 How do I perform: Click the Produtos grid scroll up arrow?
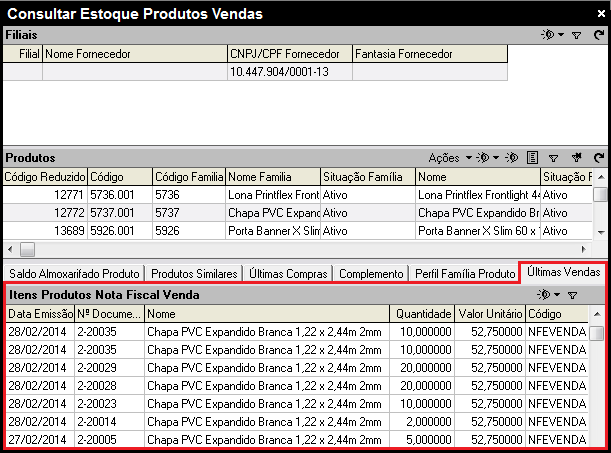pos(601,177)
